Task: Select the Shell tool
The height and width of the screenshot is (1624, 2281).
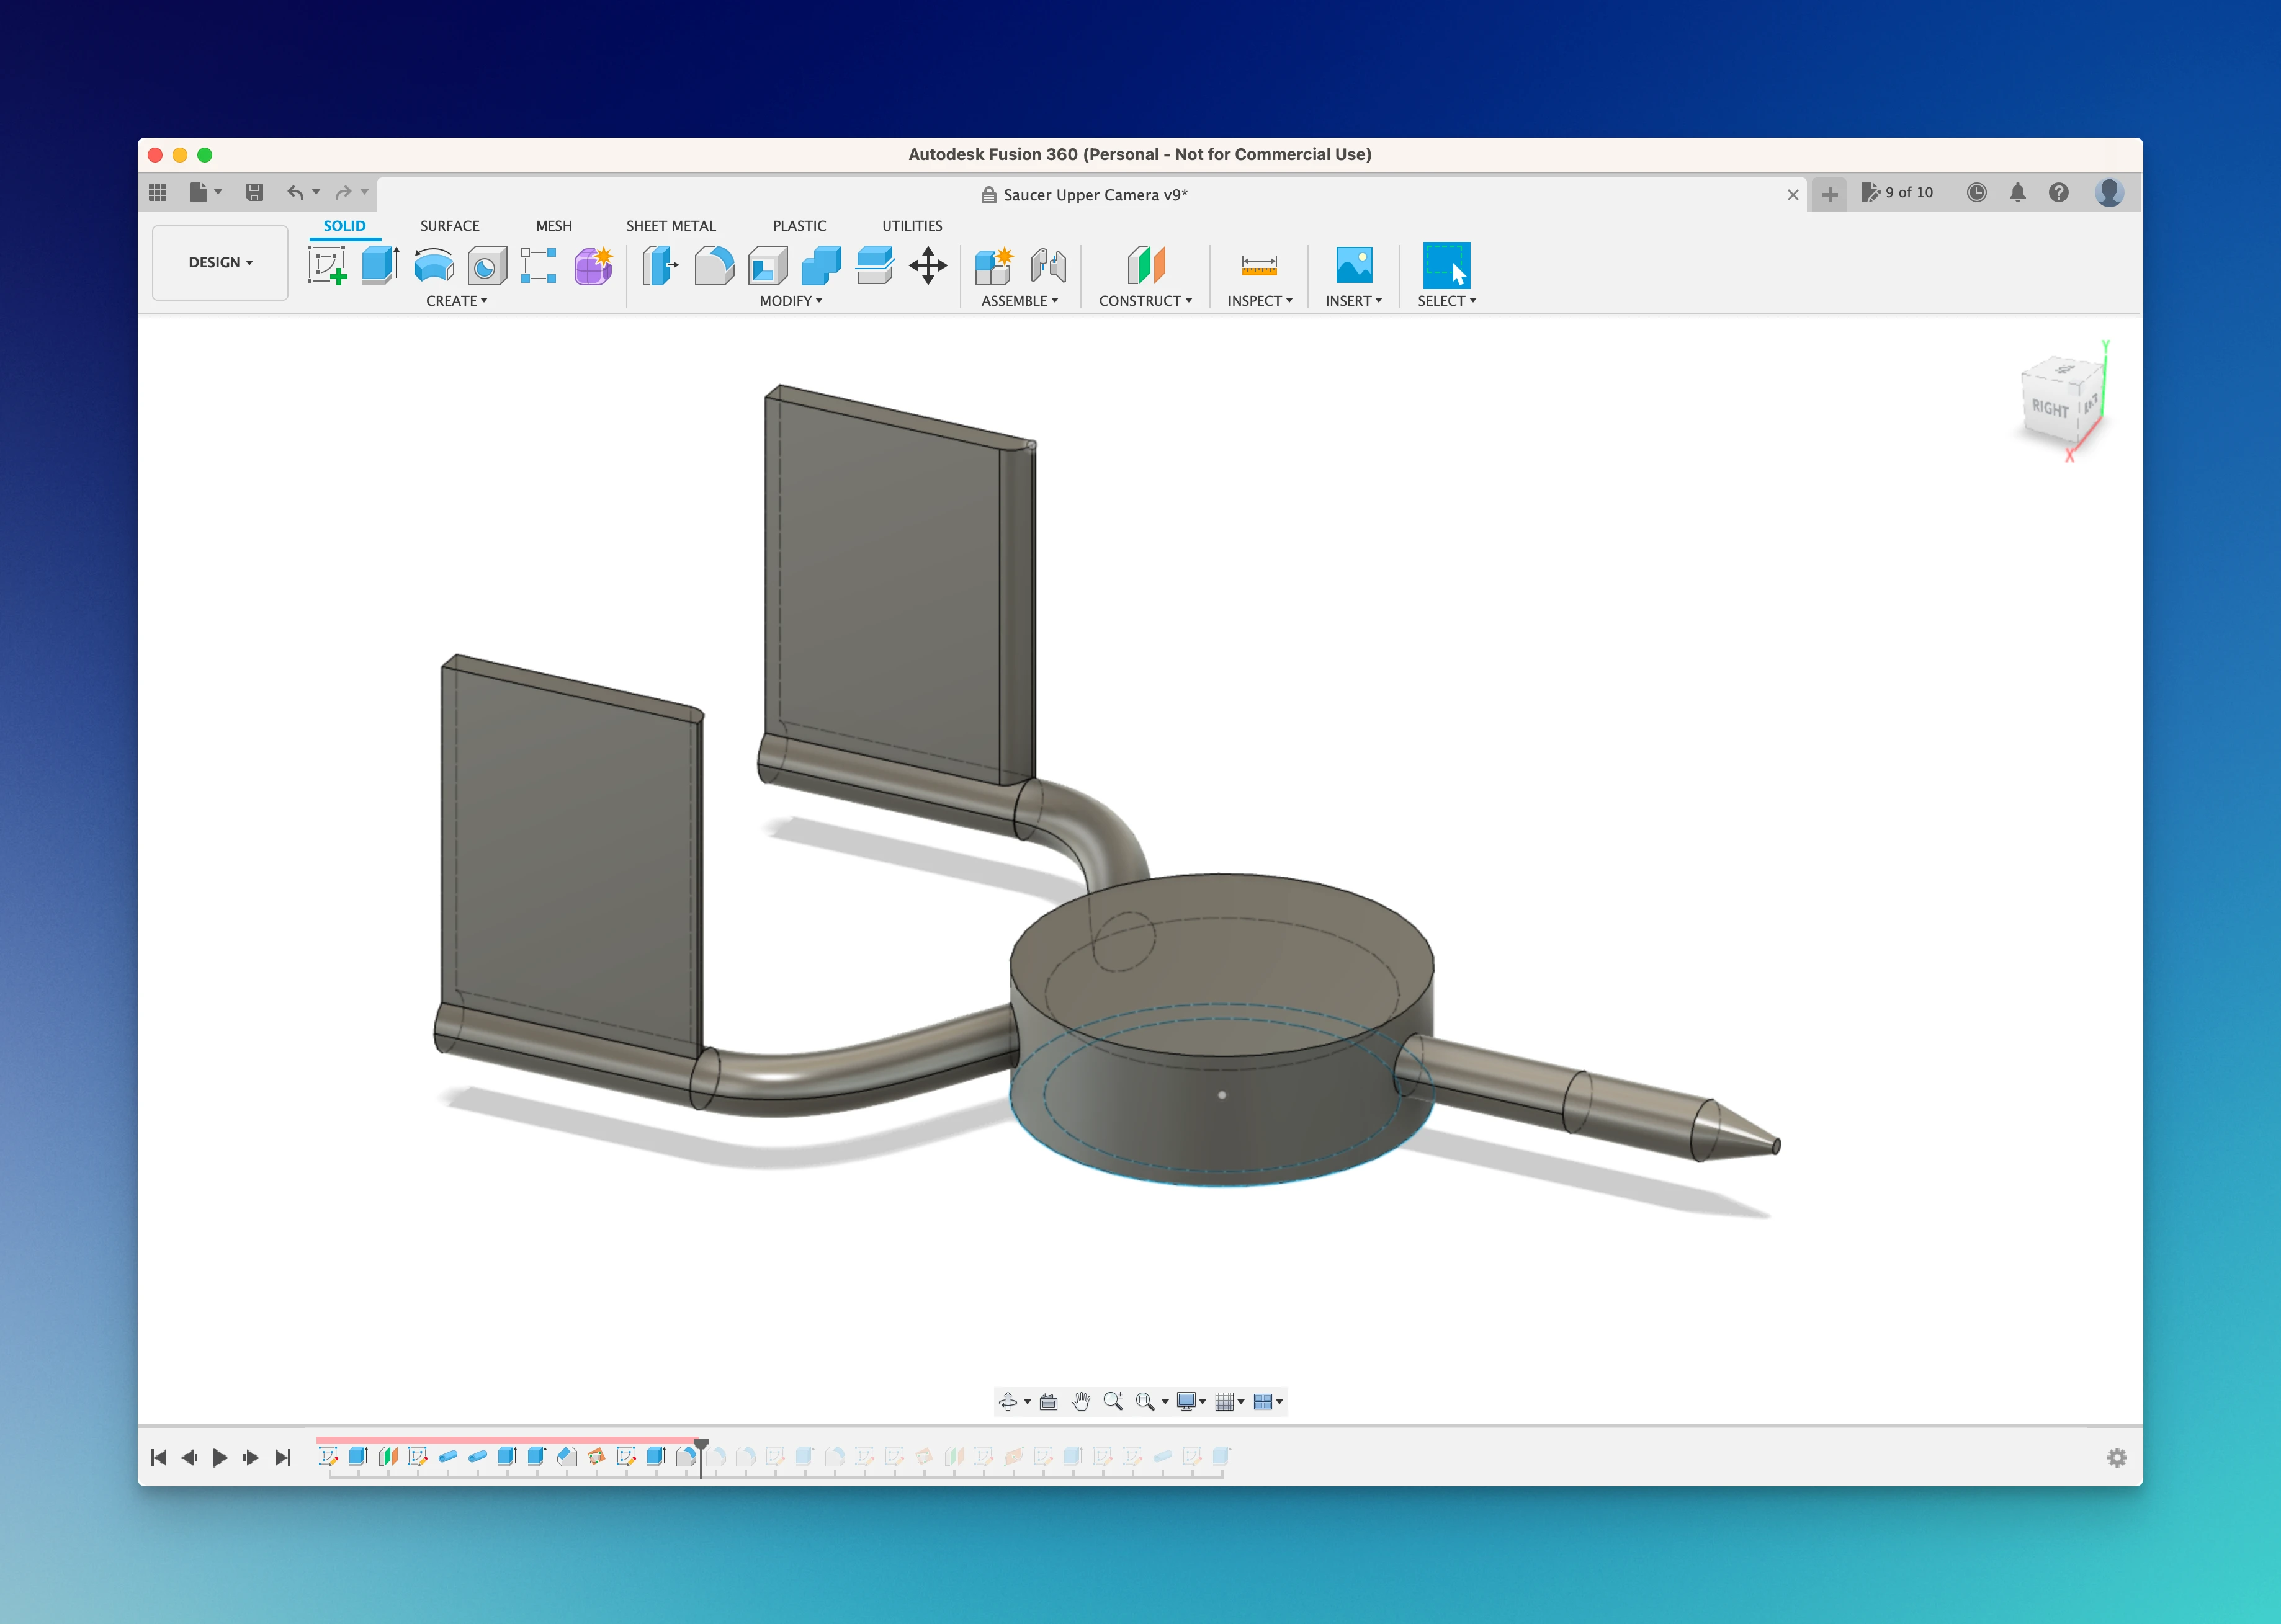Action: click(x=767, y=265)
